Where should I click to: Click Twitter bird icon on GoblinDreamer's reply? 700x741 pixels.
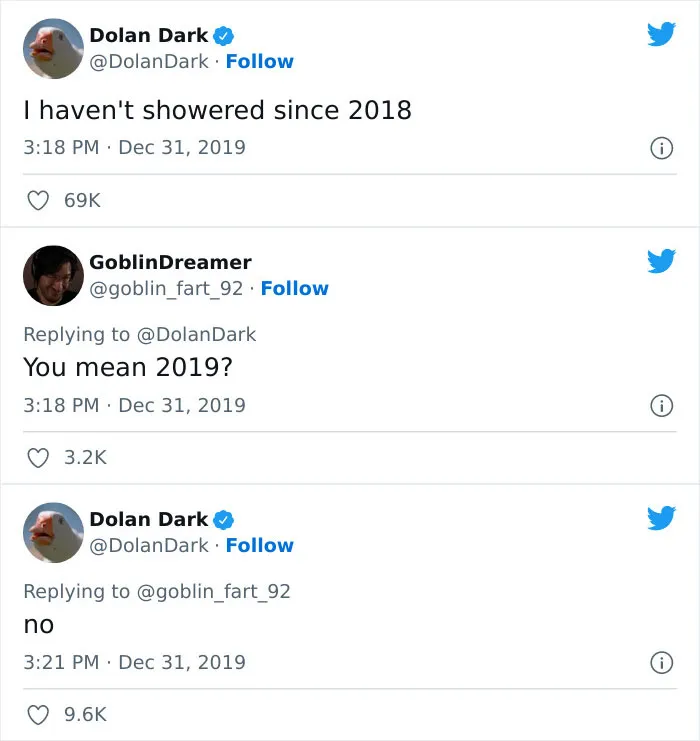coord(661,261)
